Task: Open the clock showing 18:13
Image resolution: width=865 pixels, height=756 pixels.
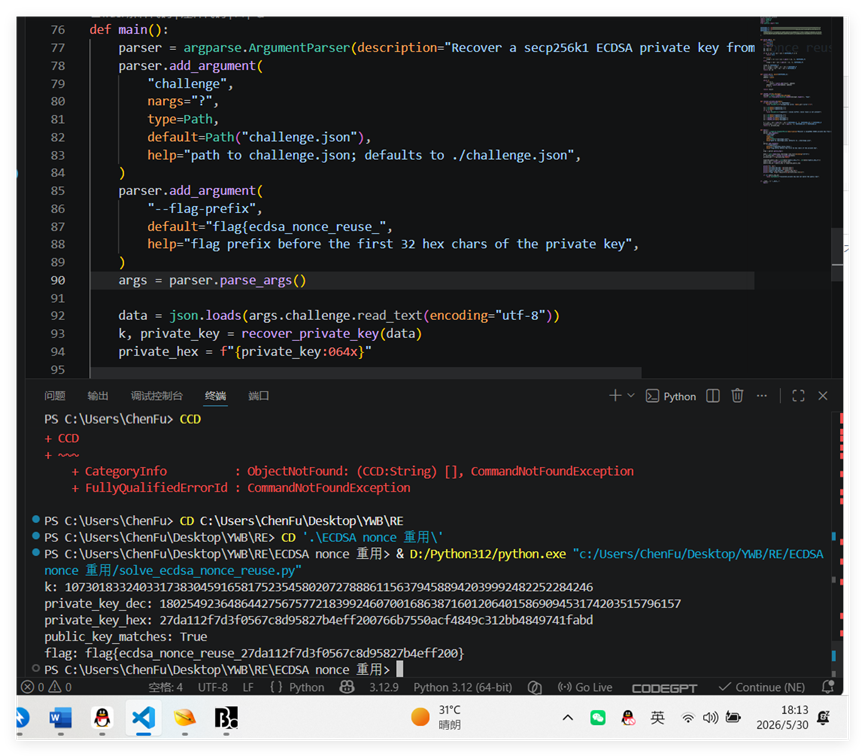Action: (x=782, y=717)
